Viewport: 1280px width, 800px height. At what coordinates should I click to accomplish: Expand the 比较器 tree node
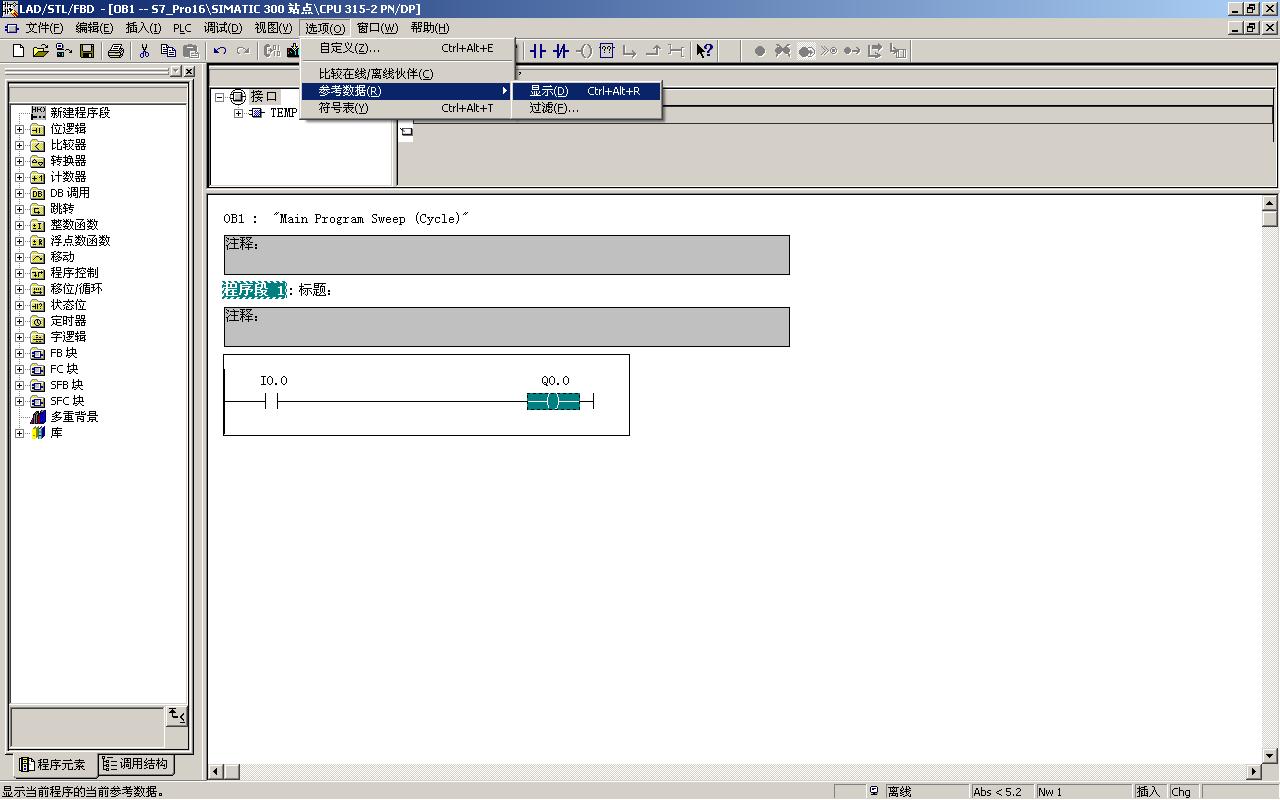pos(19,145)
